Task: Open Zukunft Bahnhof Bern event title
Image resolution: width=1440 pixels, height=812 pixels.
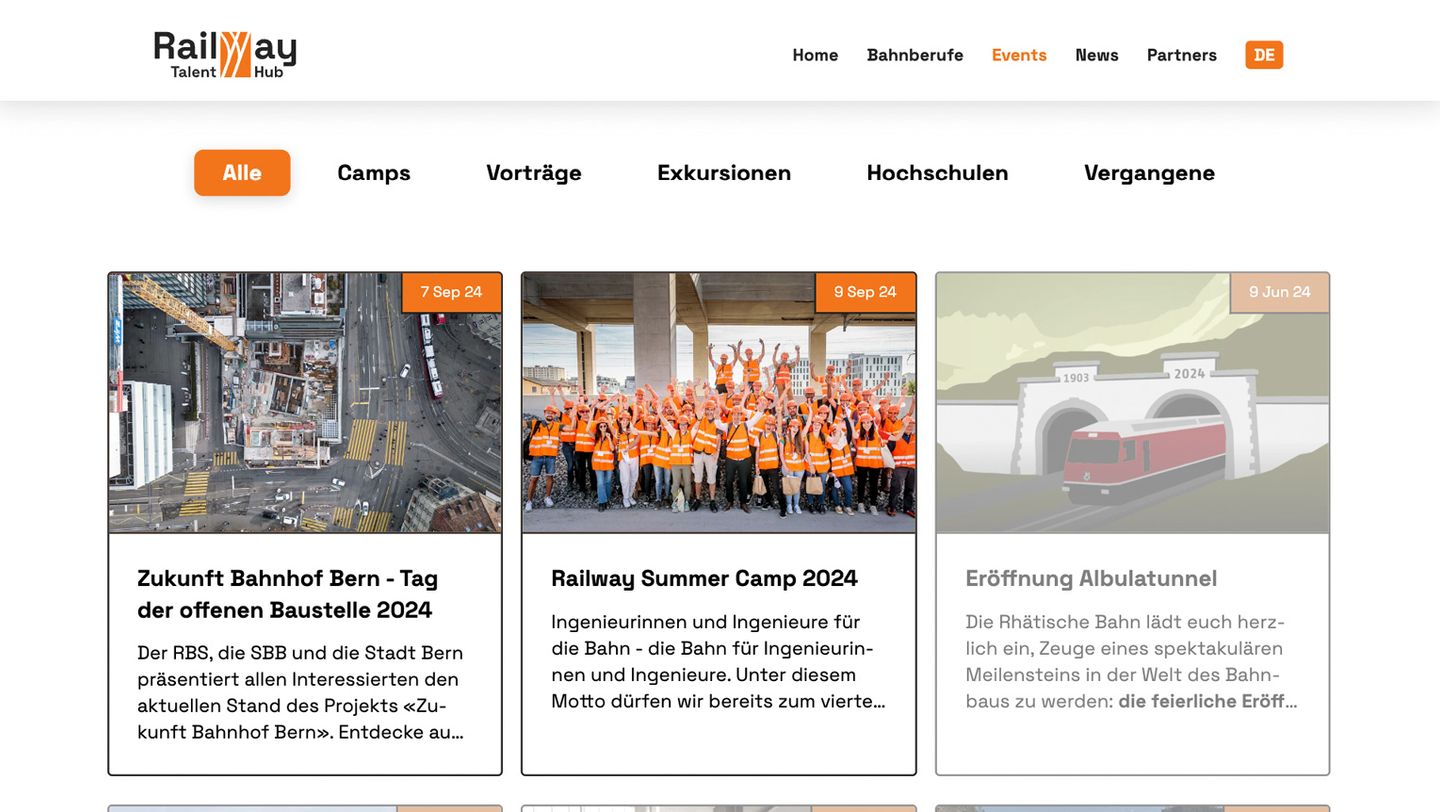Action: 288,594
